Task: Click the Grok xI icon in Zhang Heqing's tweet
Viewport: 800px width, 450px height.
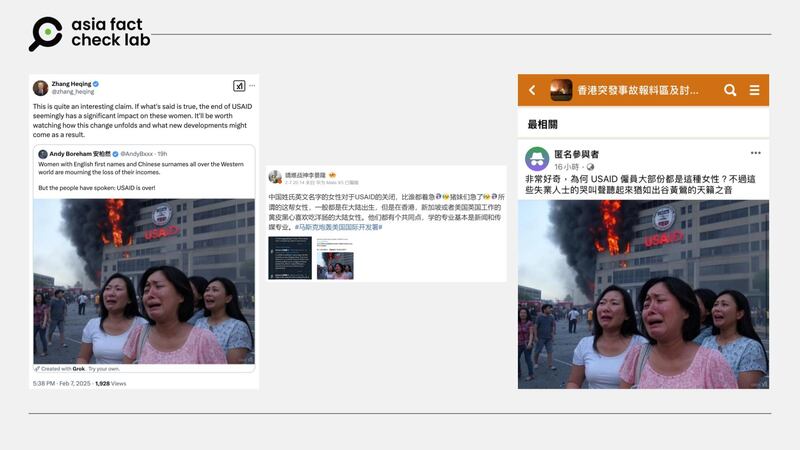Action: point(239,86)
